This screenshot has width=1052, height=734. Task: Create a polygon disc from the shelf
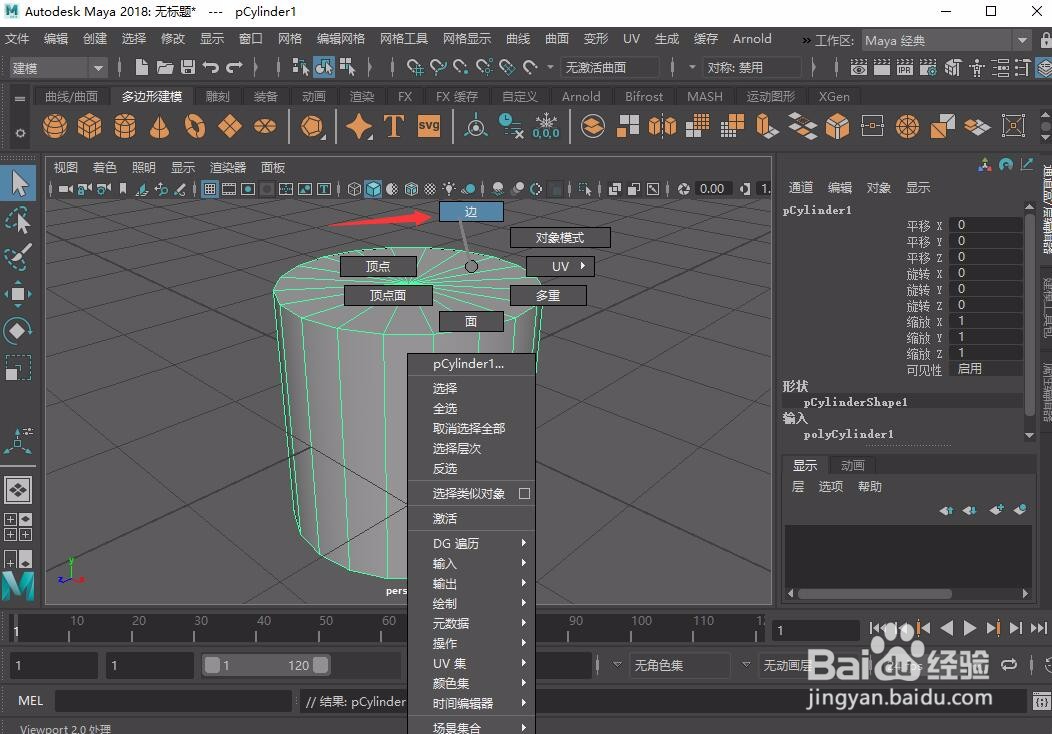coord(265,126)
